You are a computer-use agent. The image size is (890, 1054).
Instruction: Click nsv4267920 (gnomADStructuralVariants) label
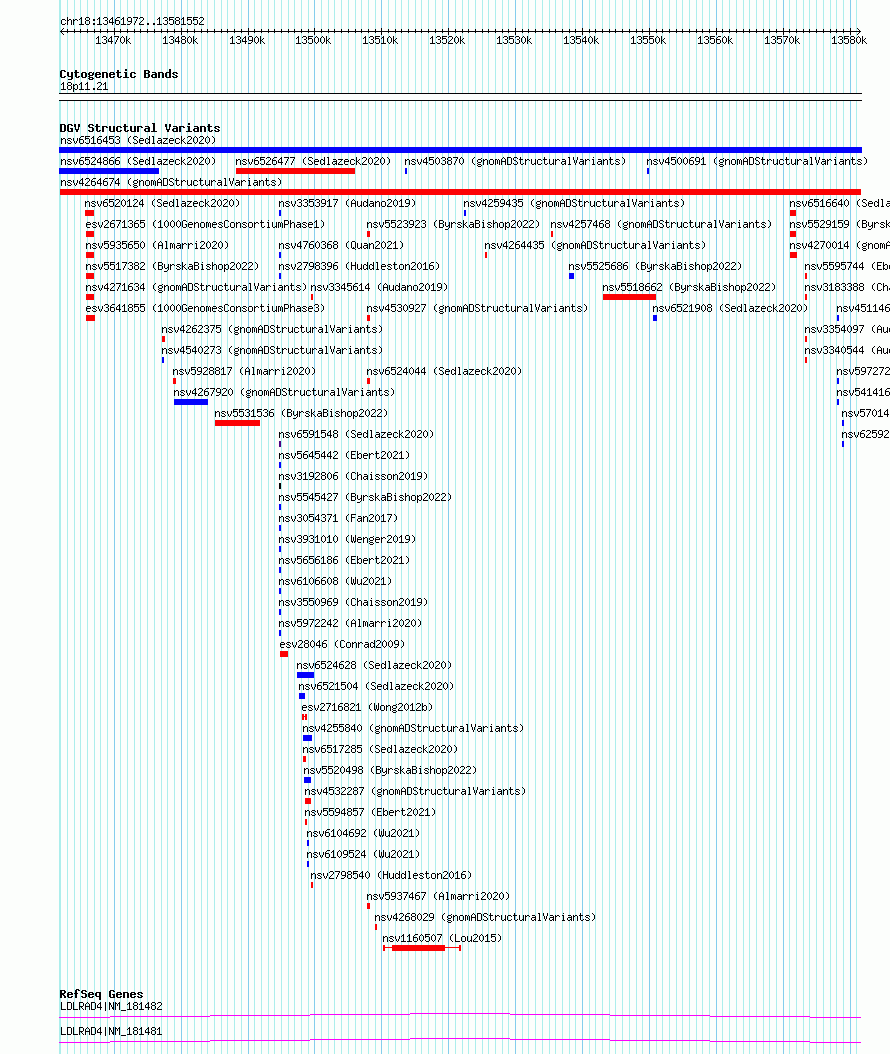[284, 392]
